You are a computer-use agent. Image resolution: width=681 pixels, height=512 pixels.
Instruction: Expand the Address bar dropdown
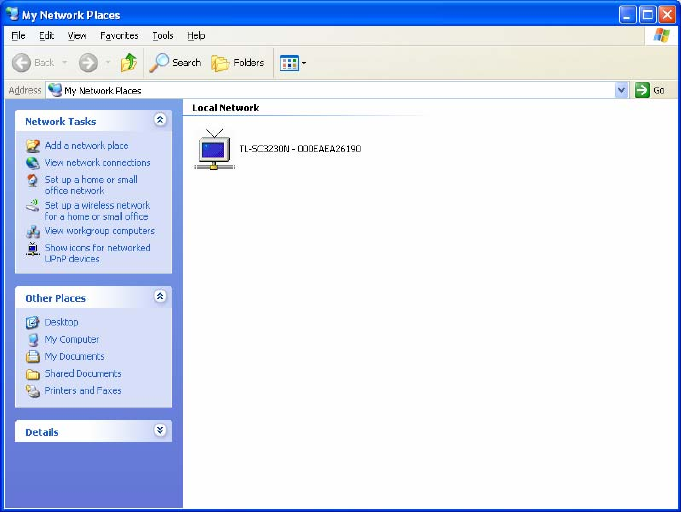[621, 90]
